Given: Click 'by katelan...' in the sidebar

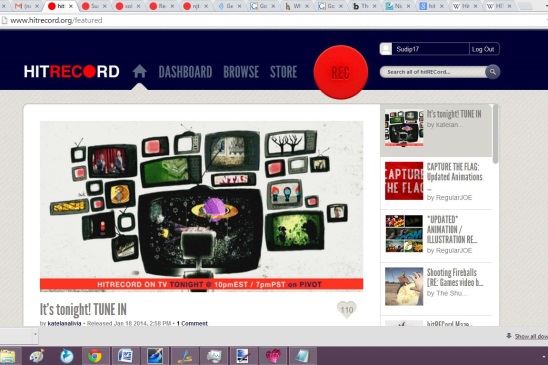Looking at the screenshot, I should tap(445, 124).
